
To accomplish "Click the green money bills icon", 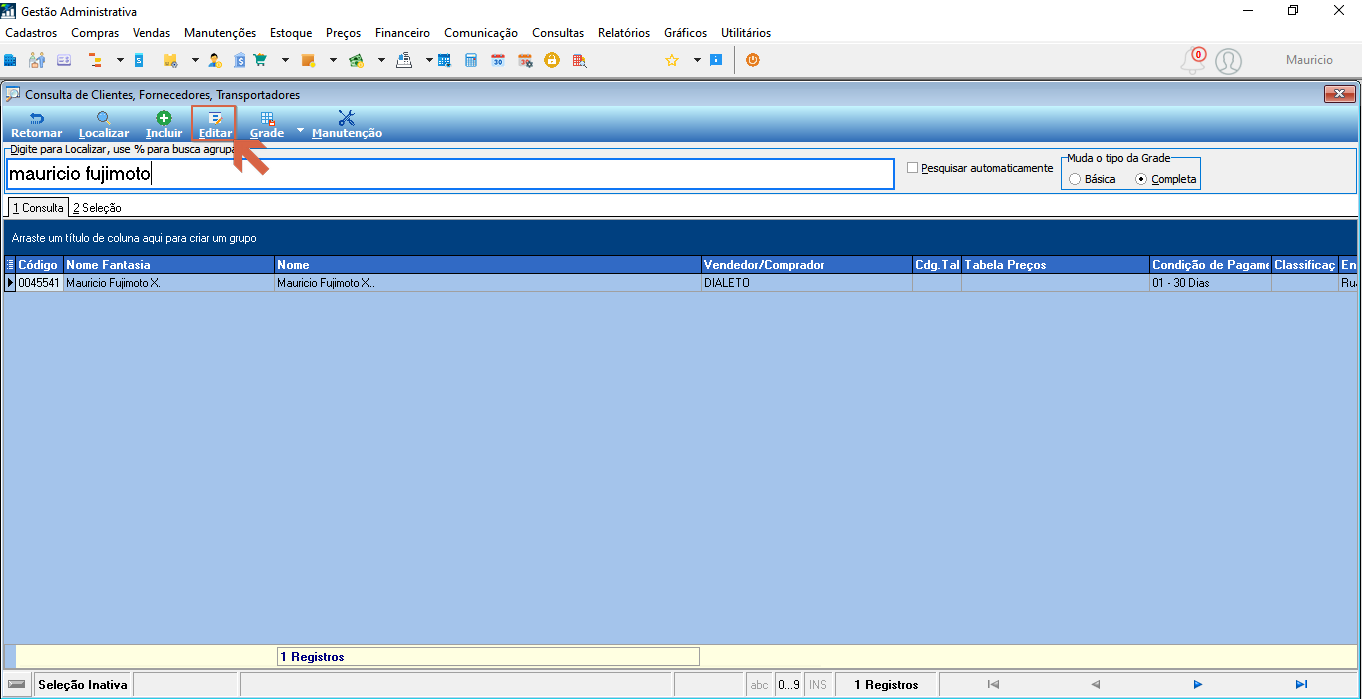I will pos(356,60).
